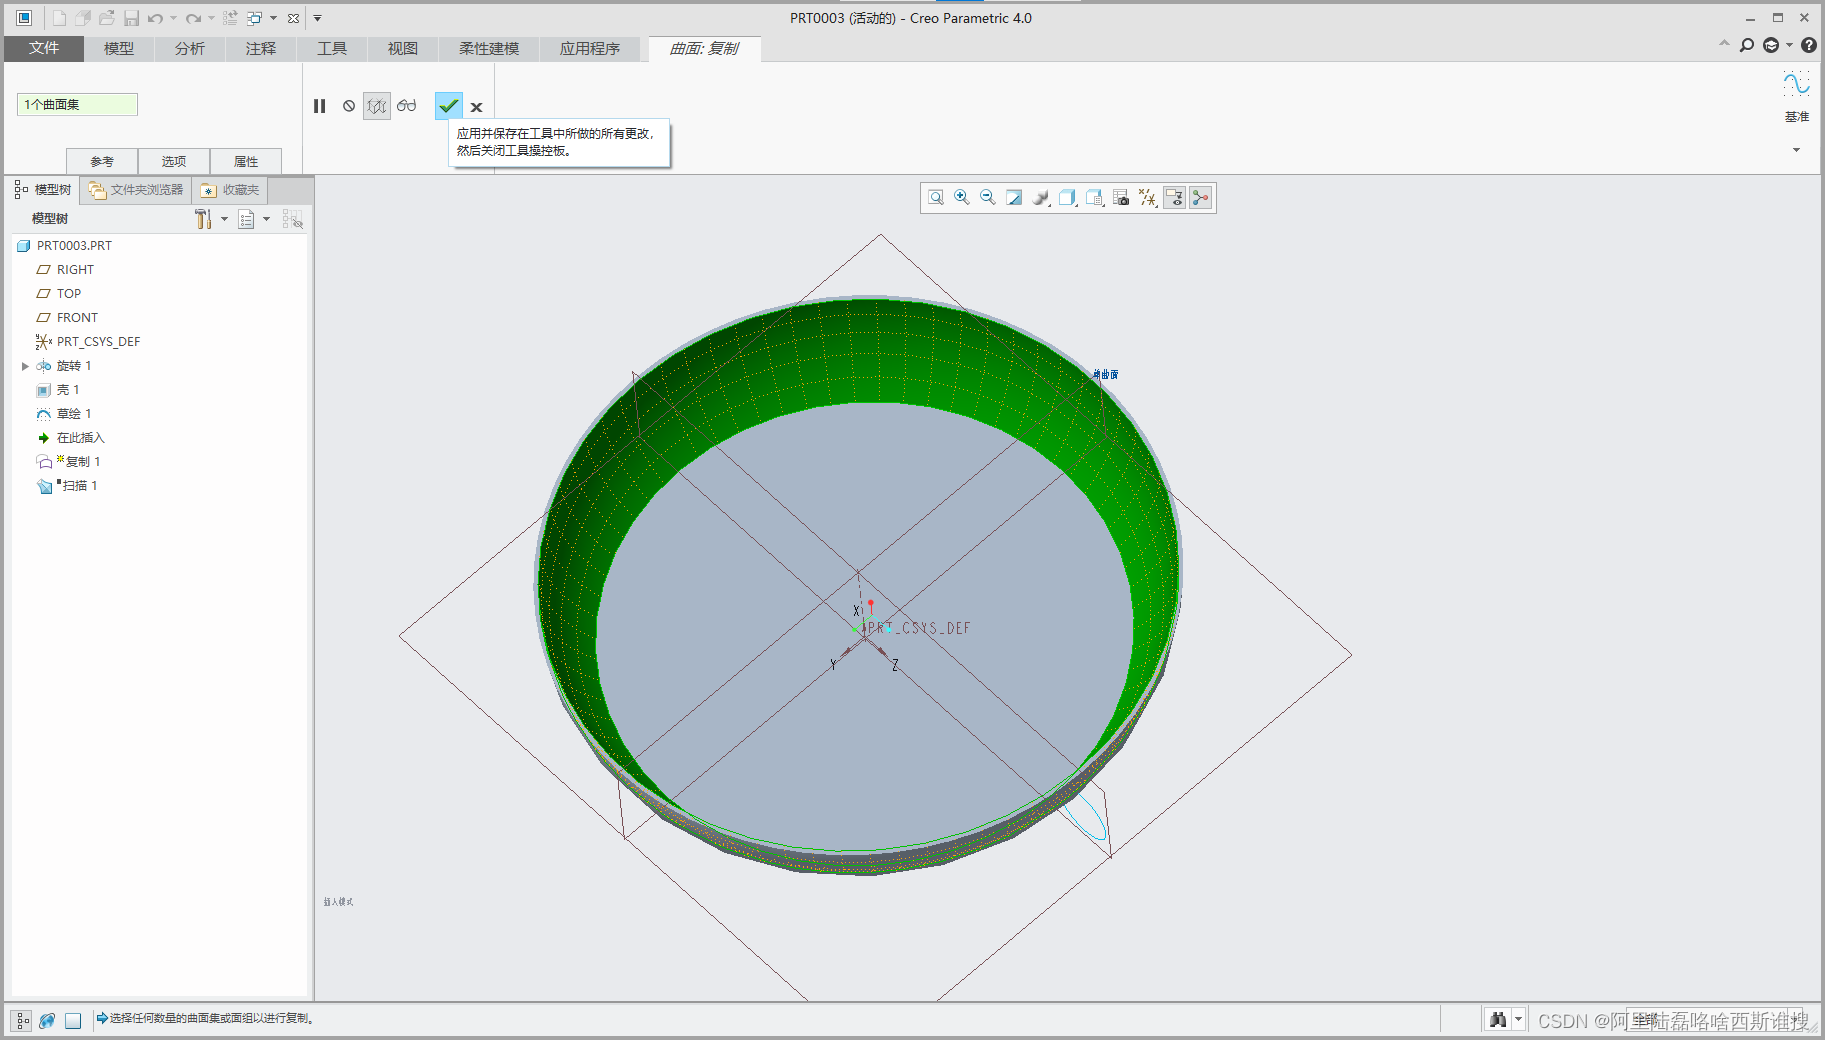This screenshot has height=1040, width=1825.
Task: Select the TOP datum plane in the tree
Action: tap(69, 293)
